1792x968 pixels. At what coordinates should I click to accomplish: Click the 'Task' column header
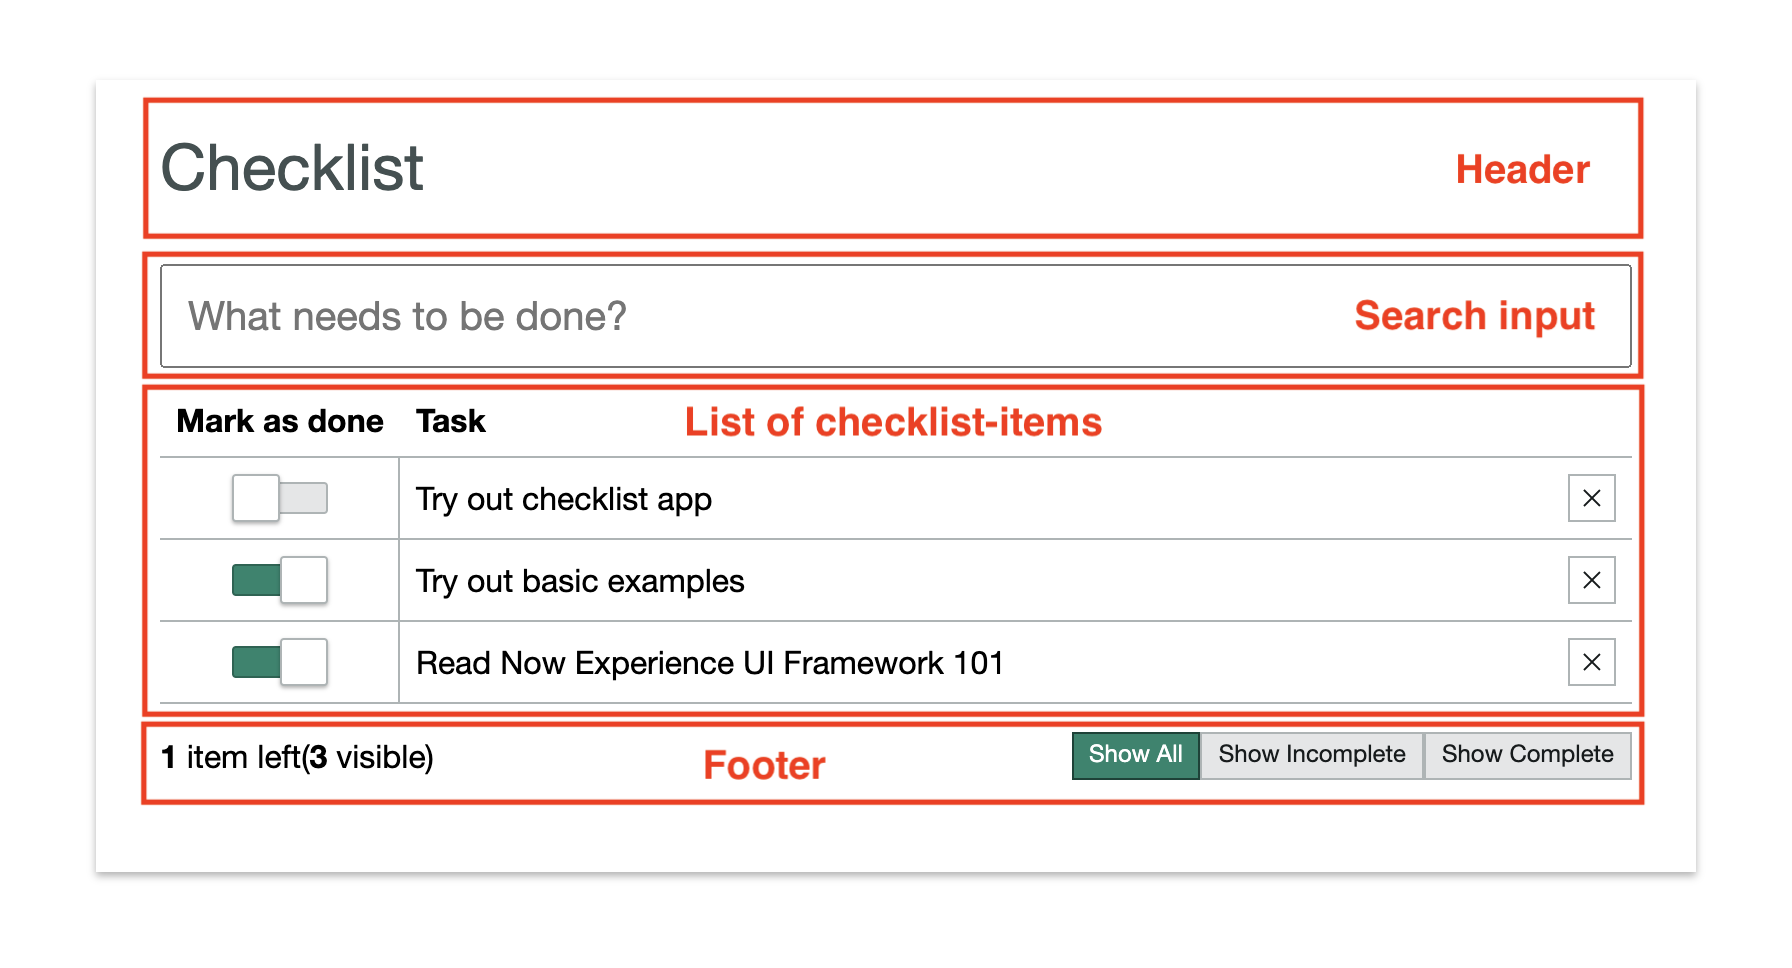click(451, 421)
